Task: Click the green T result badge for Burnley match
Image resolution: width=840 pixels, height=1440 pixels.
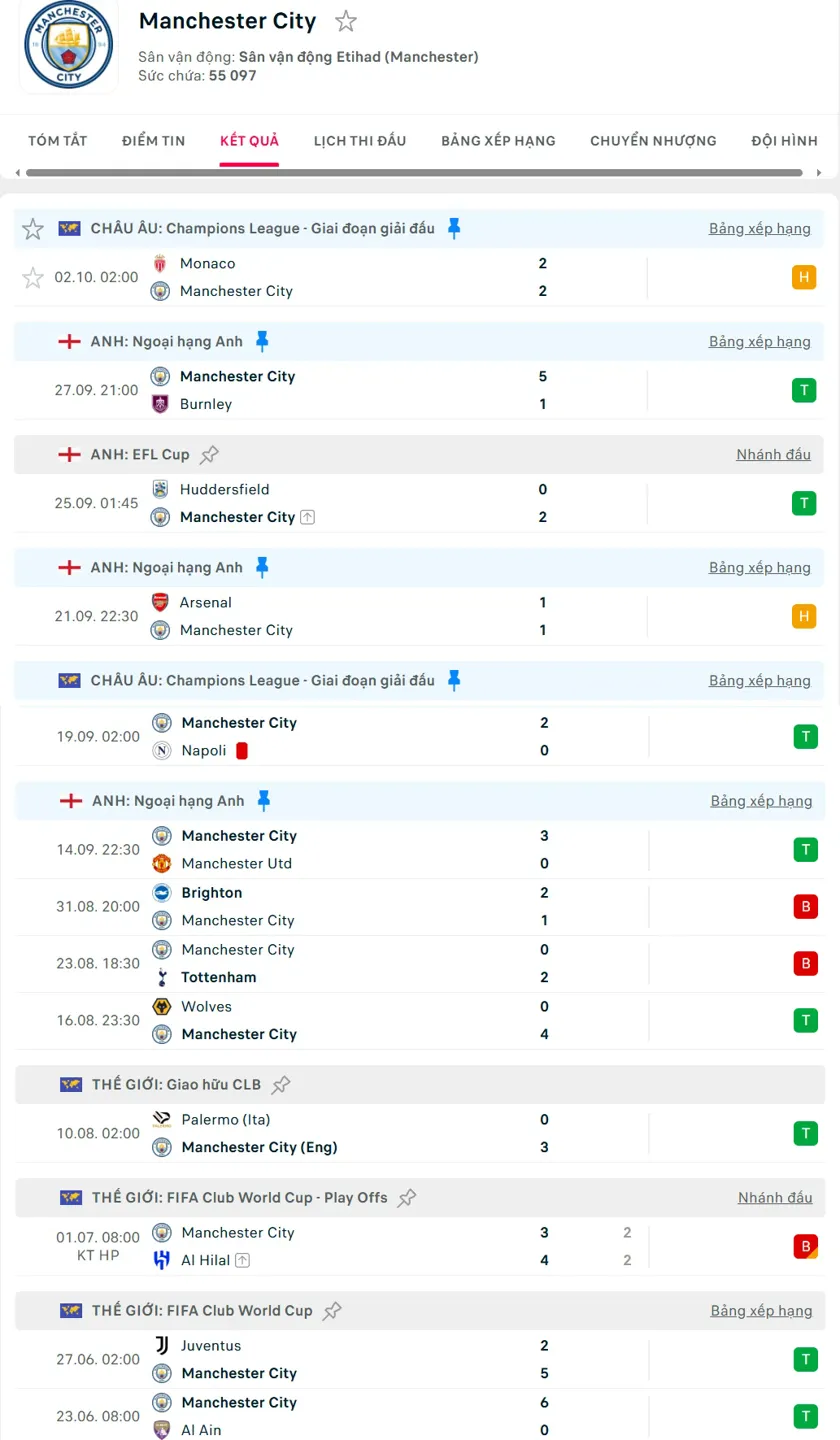Action: click(805, 389)
